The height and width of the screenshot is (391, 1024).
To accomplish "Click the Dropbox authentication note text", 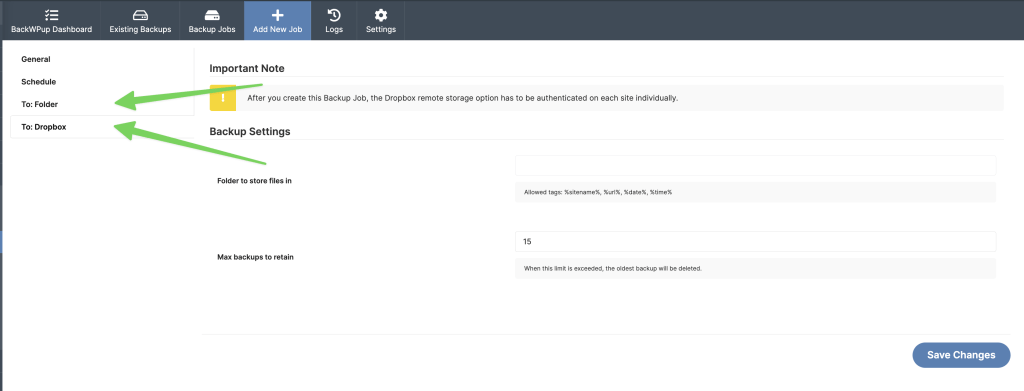I will (x=462, y=99).
